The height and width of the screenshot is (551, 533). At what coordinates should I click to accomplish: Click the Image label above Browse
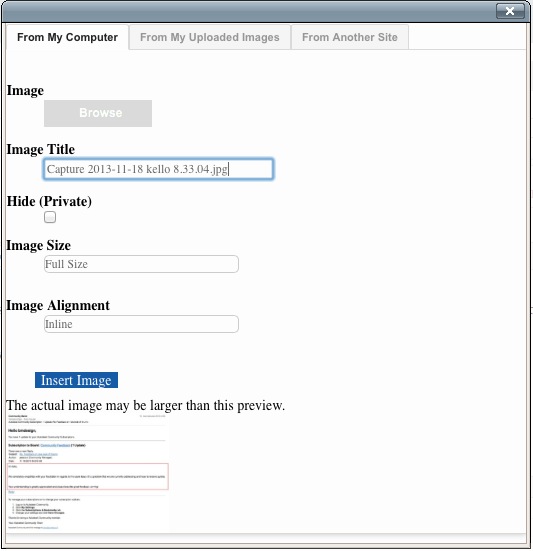coord(25,91)
